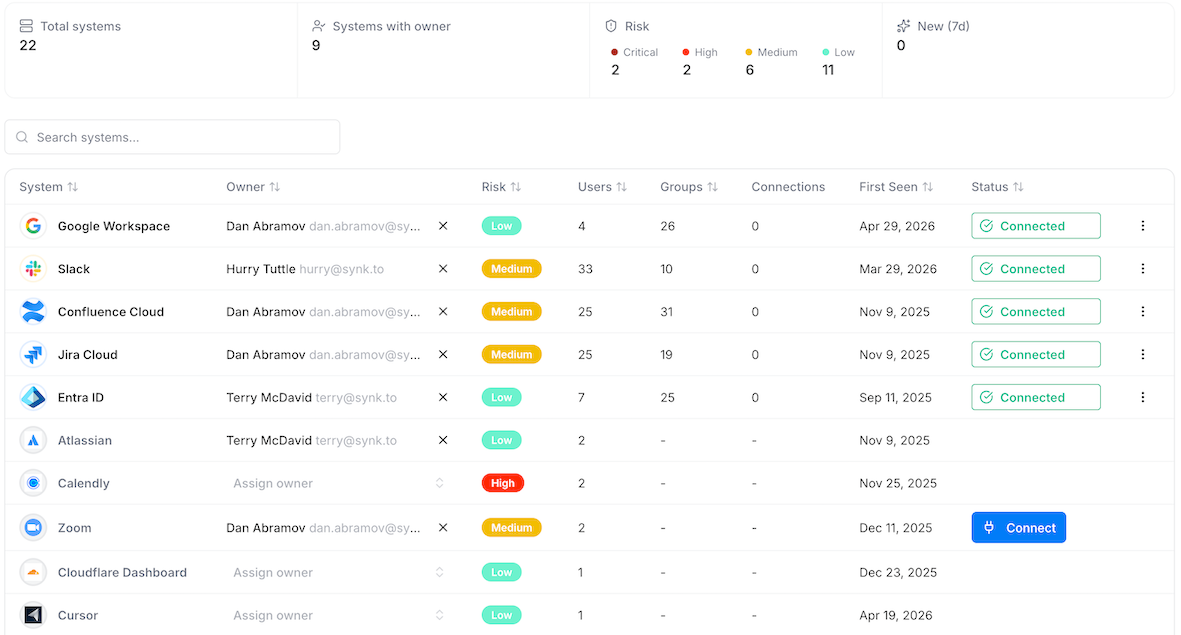This screenshot has height=635, width=1181.
Task: Sort table by First Seen column
Action: point(896,187)
